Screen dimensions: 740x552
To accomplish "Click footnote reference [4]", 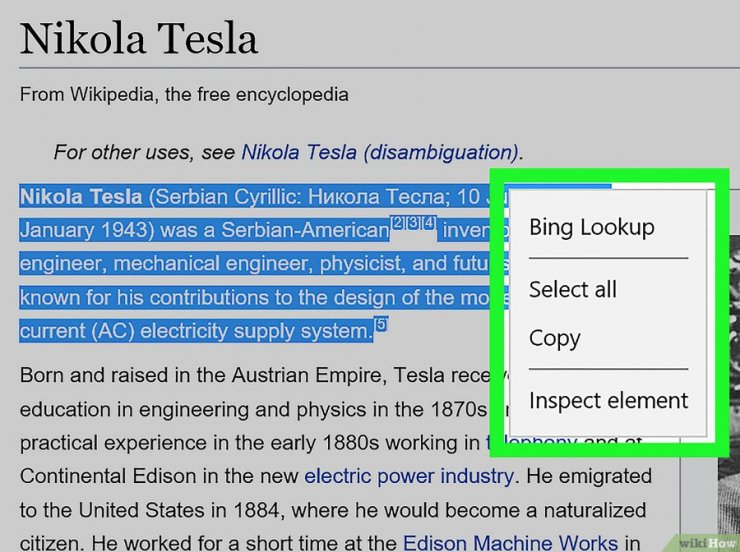I will (x=429, y=223).
